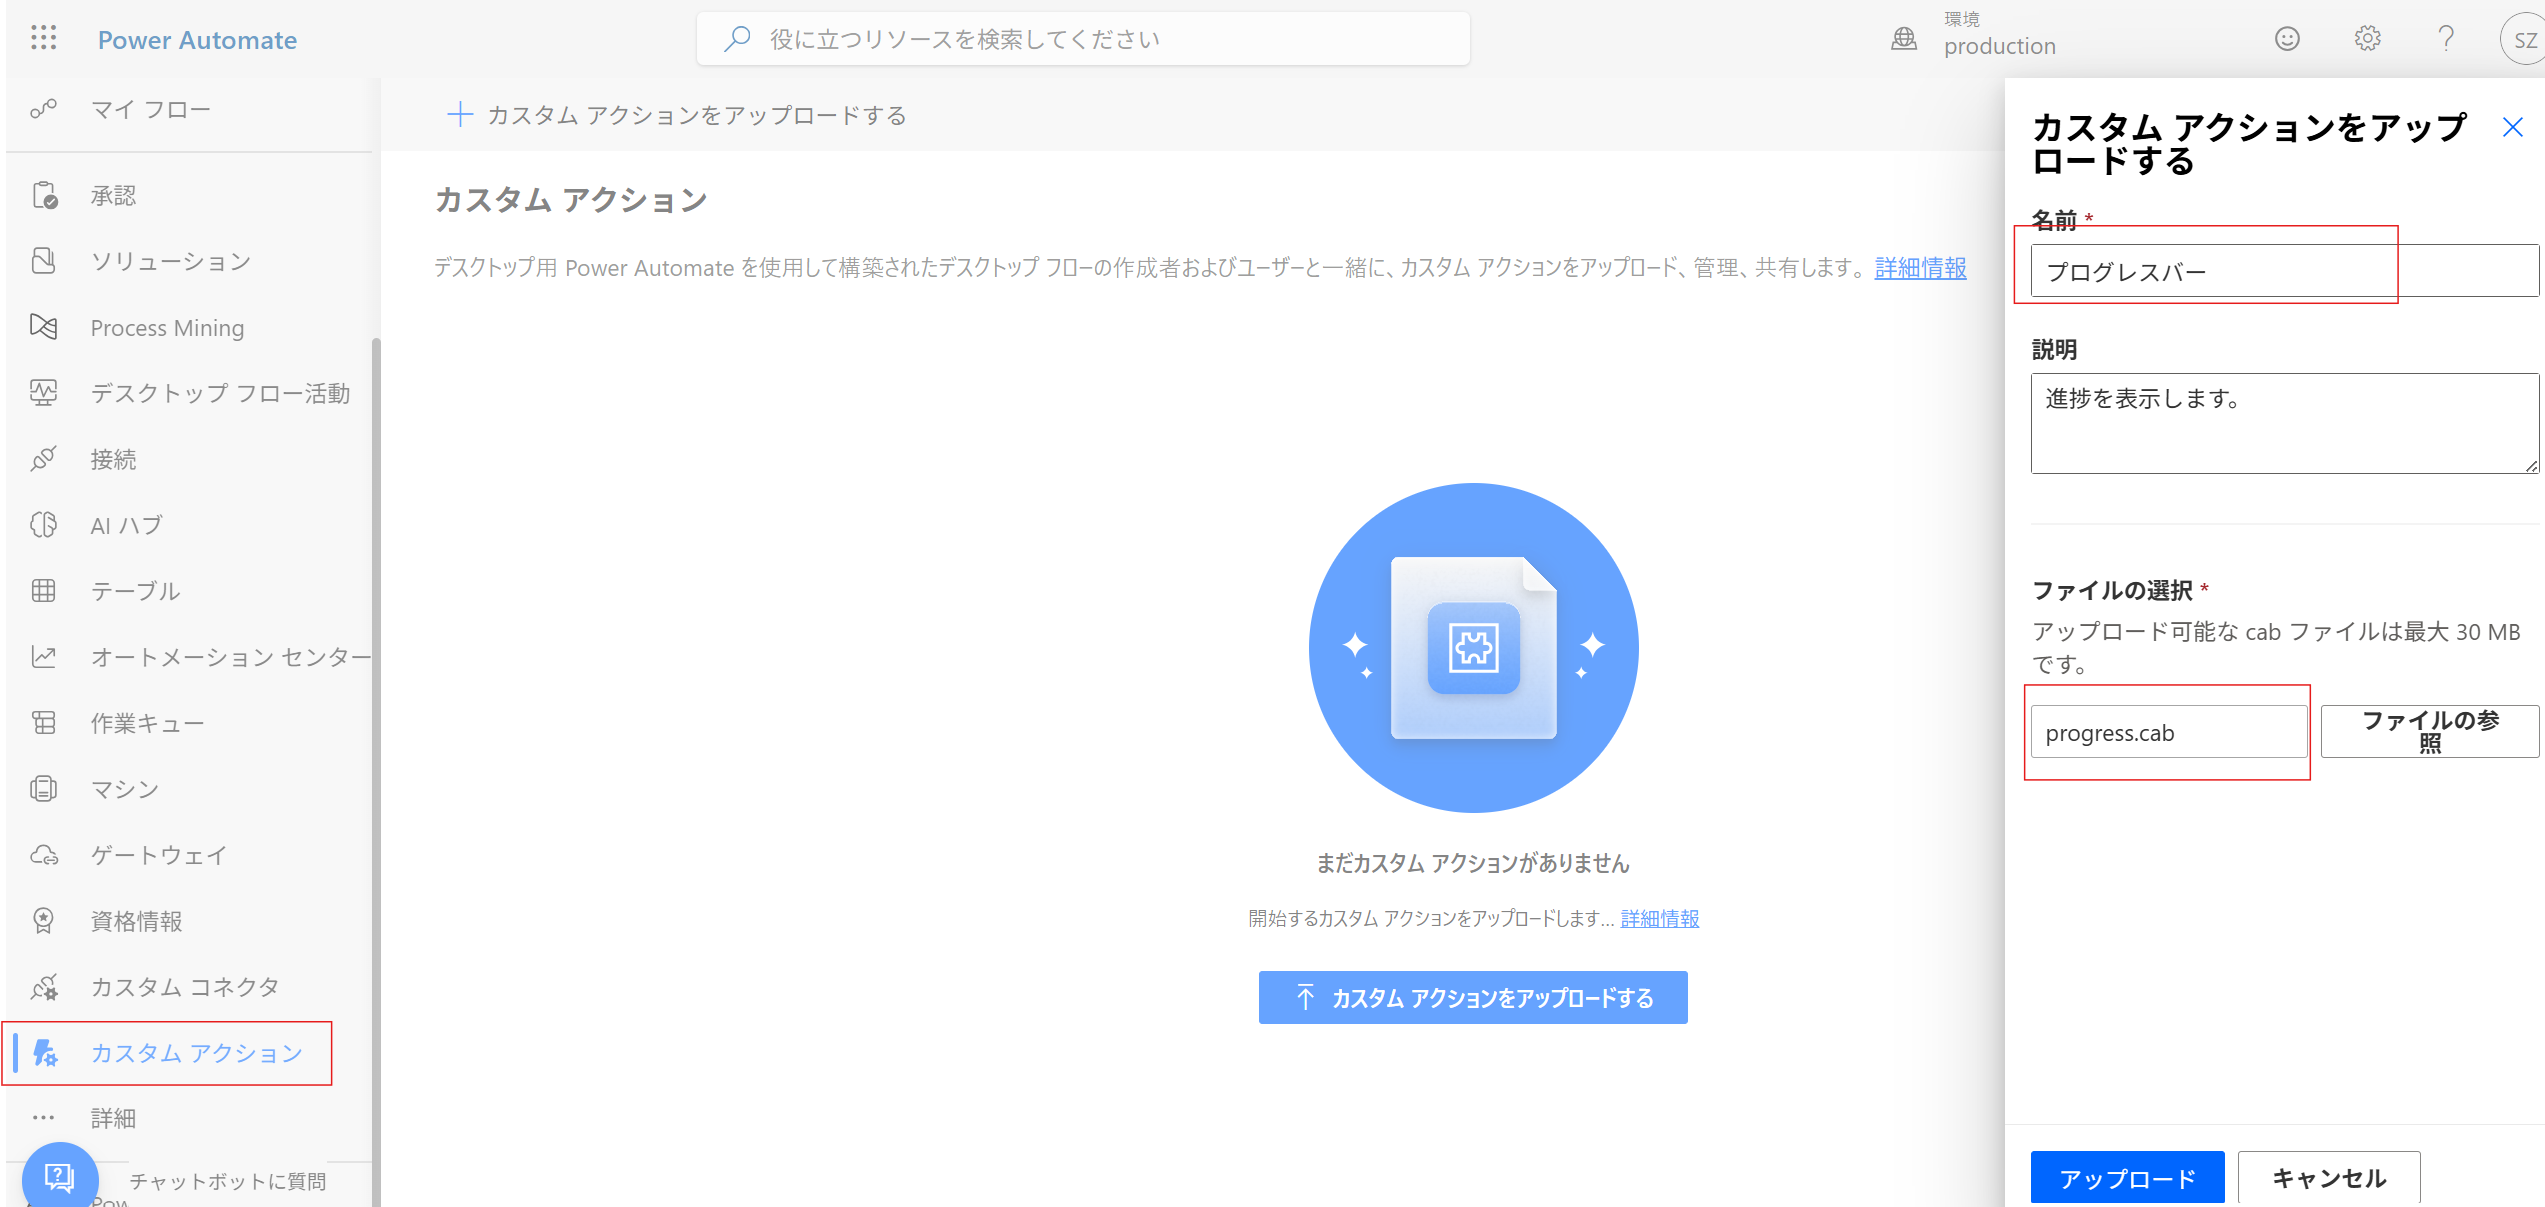This screenshot has height=1207, width=2545.
Task: Close the upload custom action panel
Action: [x=2512, y=128]
